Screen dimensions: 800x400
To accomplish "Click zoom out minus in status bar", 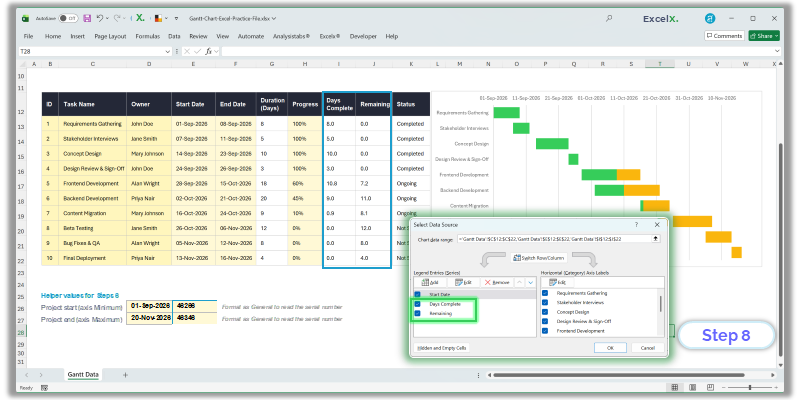I will click(x=722, y=388).
